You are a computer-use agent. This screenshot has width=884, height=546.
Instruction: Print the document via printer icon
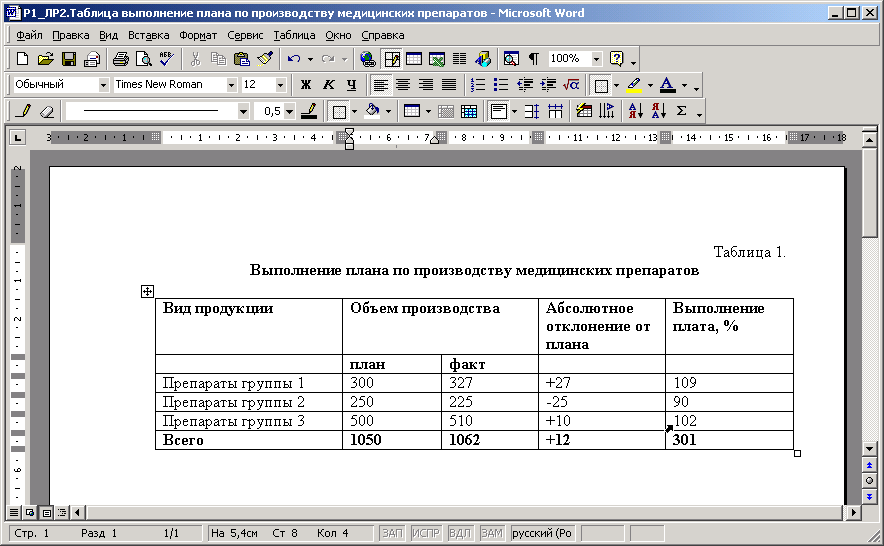pyautogui.click(x=121, y=59)
